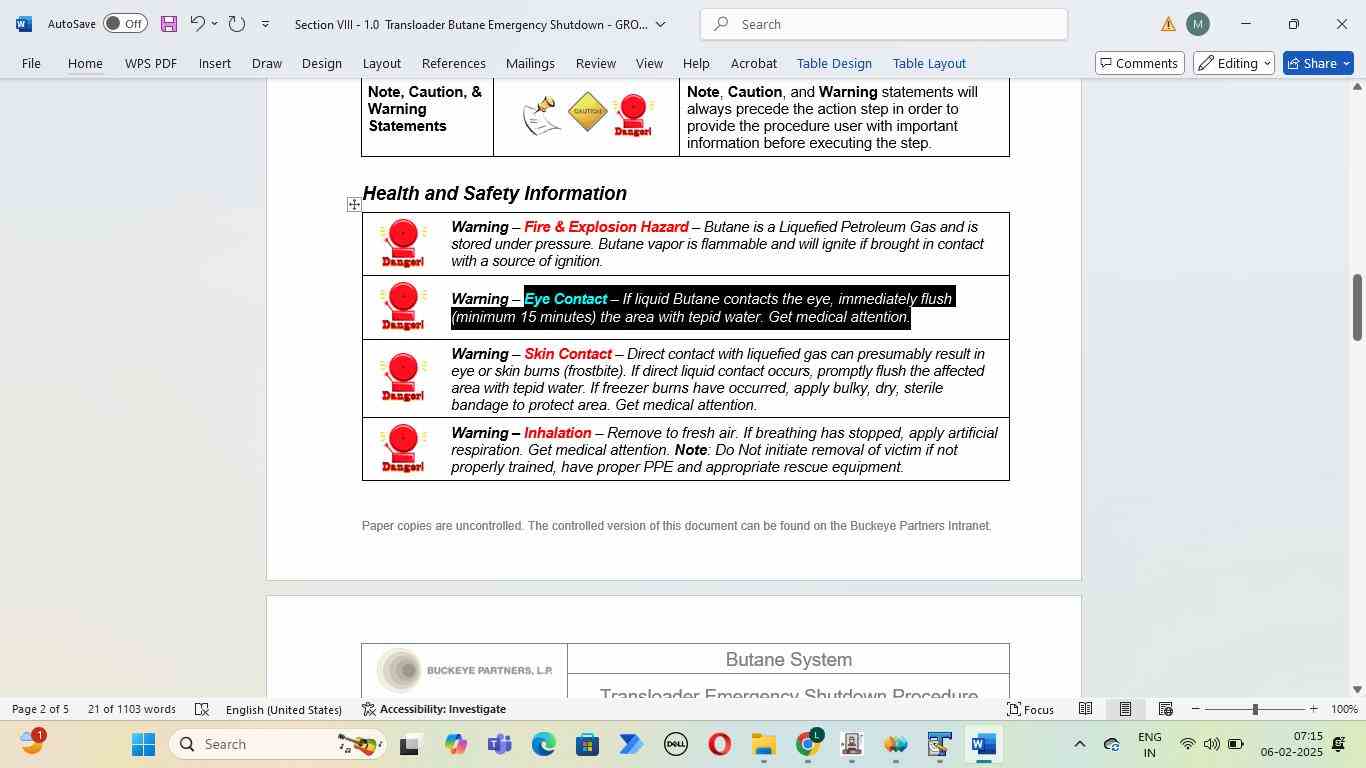
Task: Select Print Layout view icon
Action: pyautogui.click(x=1125, y=709)
